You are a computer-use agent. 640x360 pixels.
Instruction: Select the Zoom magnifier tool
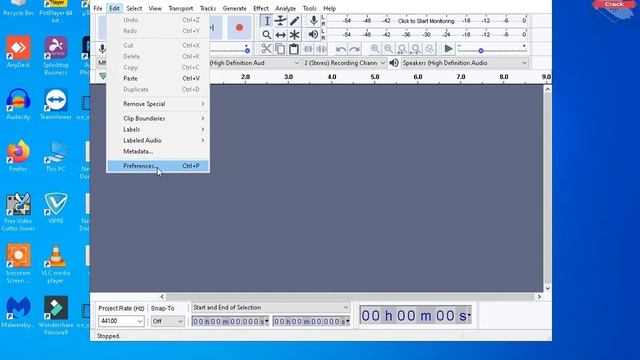click(267, 35)
